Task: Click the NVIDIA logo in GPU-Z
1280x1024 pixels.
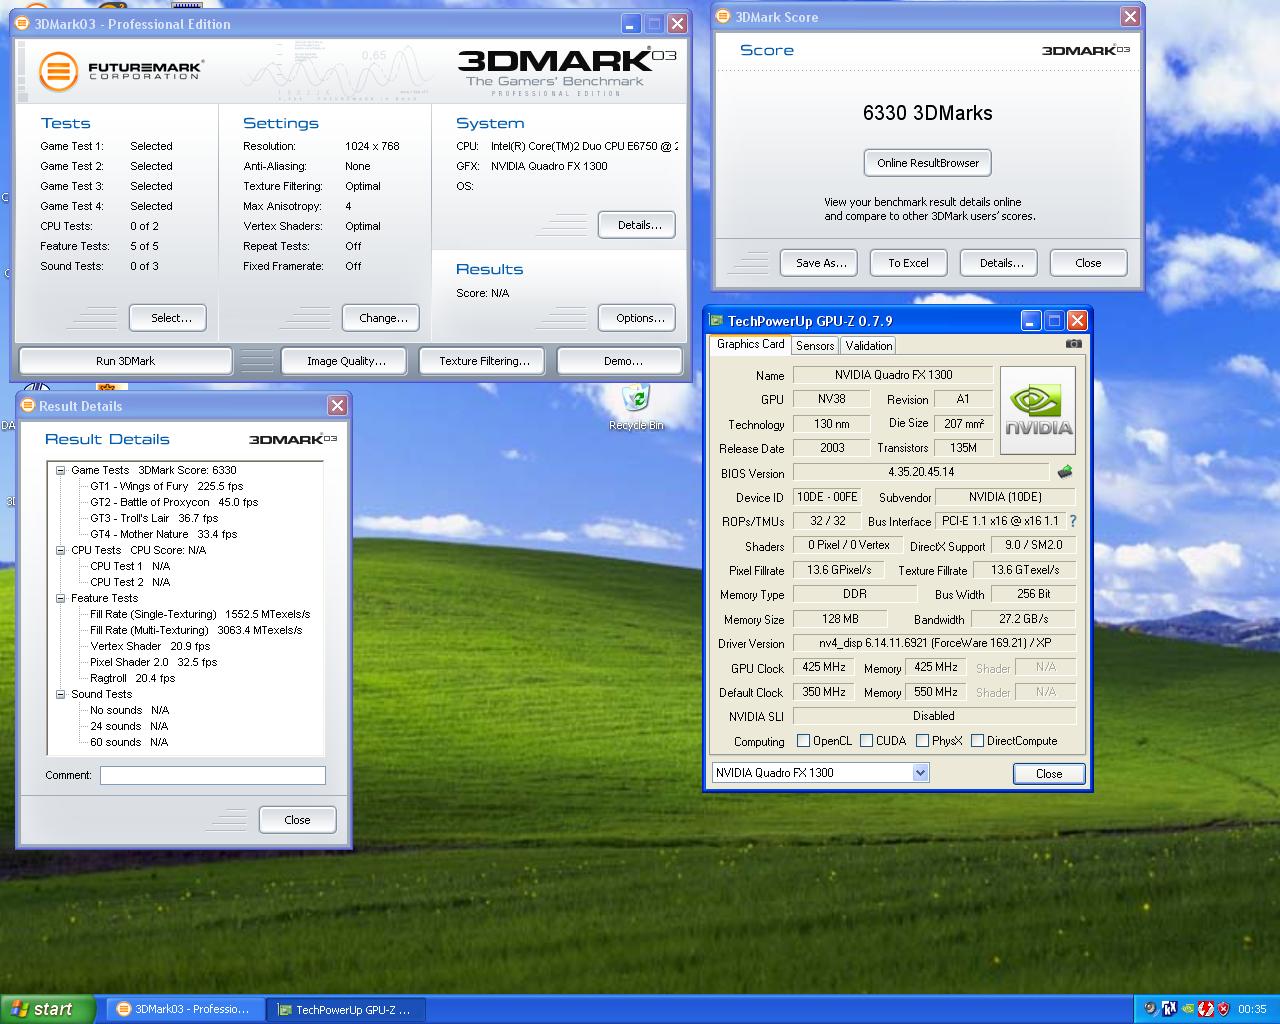Action: tap(1038, 410)
